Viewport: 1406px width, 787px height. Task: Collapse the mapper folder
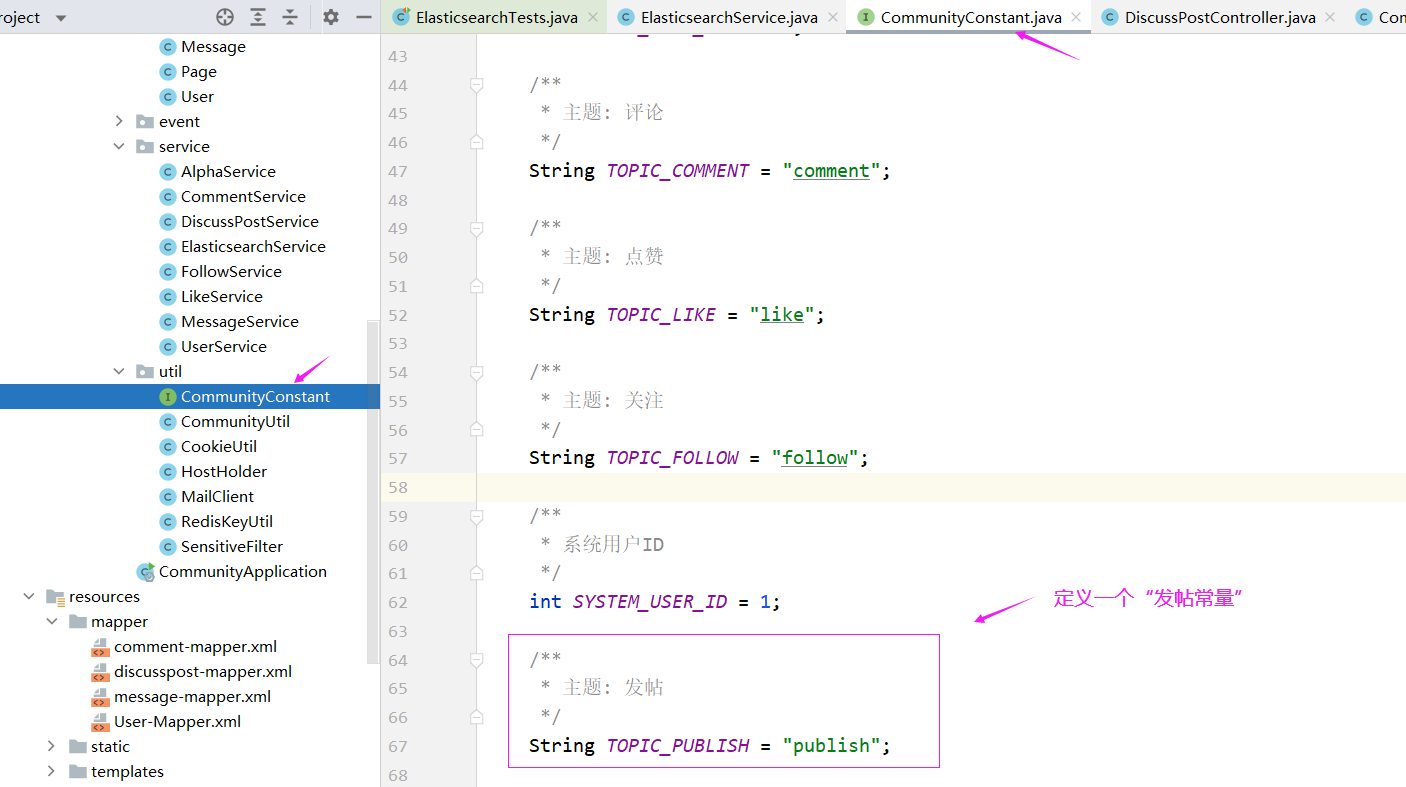(51, 621)
